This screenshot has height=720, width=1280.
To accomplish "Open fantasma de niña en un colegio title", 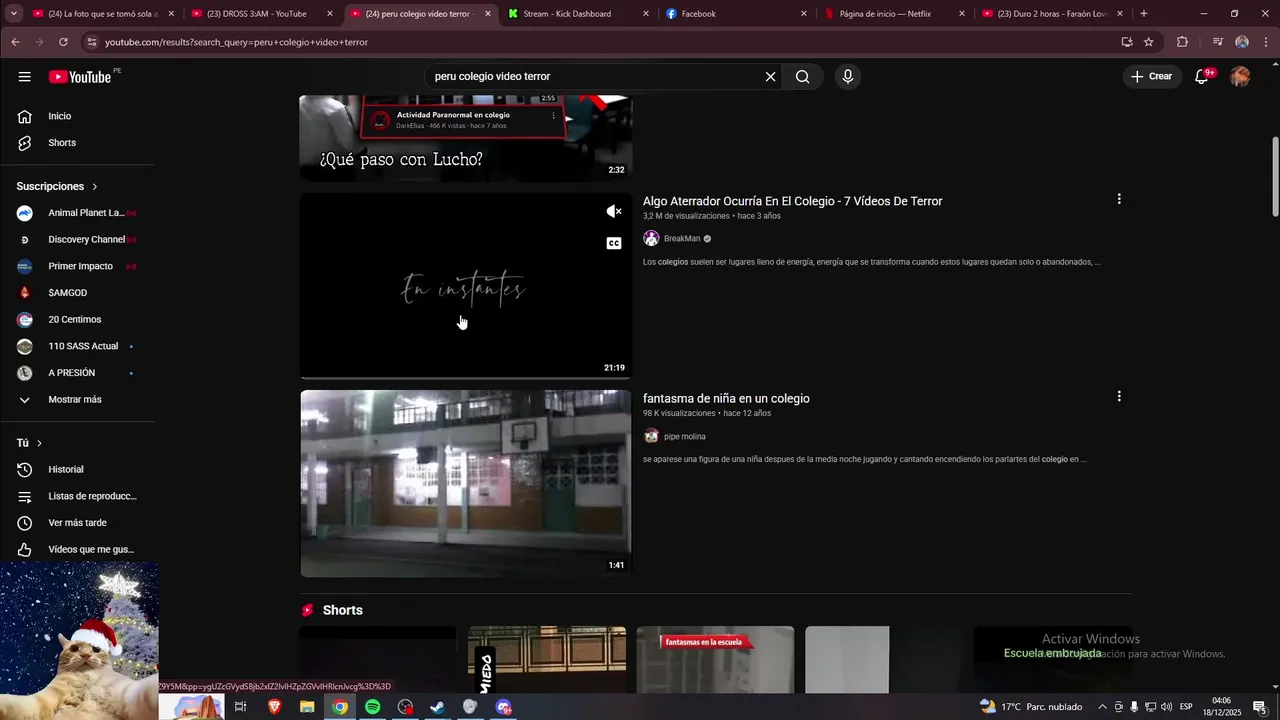I will pyautogui.click(x=726, y=398).
